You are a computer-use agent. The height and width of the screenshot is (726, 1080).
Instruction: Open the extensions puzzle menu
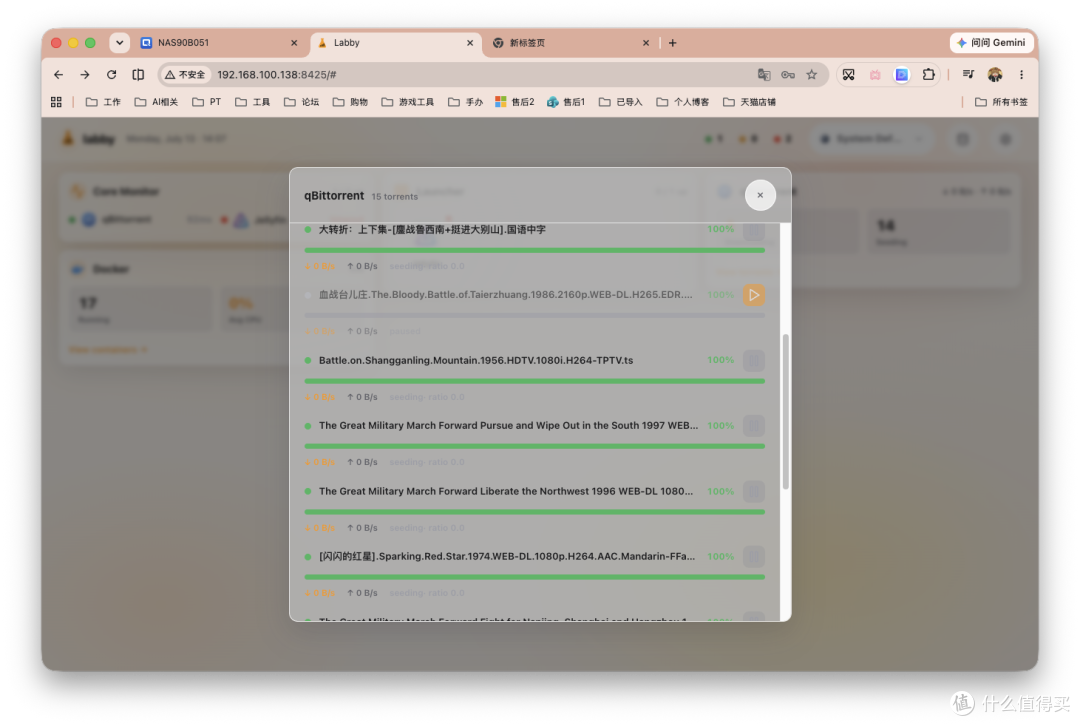pos(928,74)
